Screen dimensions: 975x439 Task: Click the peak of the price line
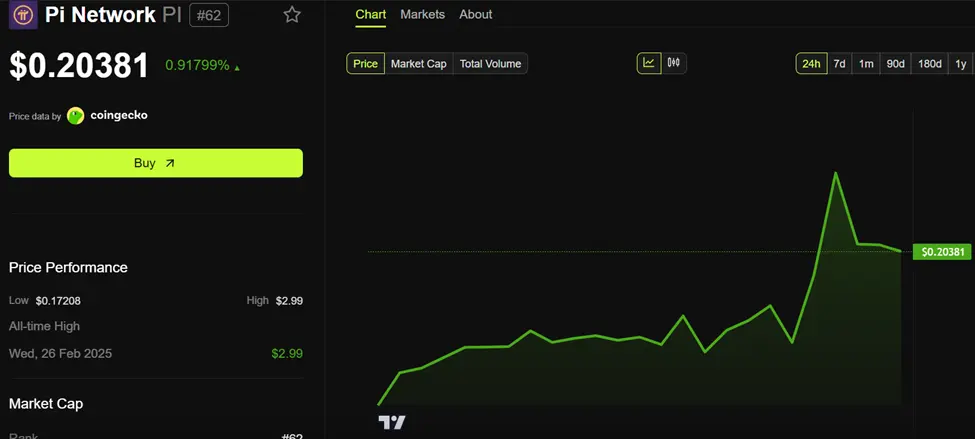tap(835, 173)
